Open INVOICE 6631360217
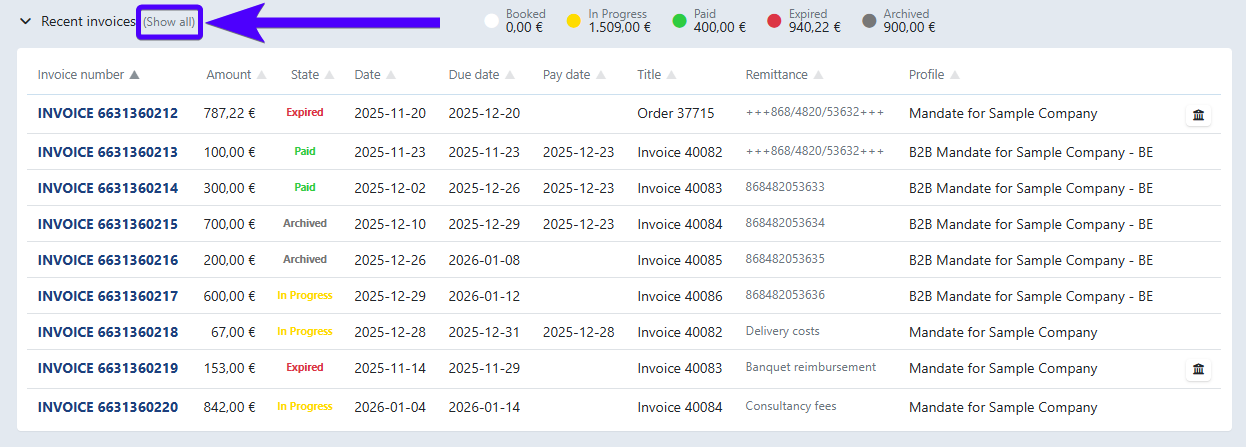This screenshot has width=1246, height=447. [x=108, y=296]
